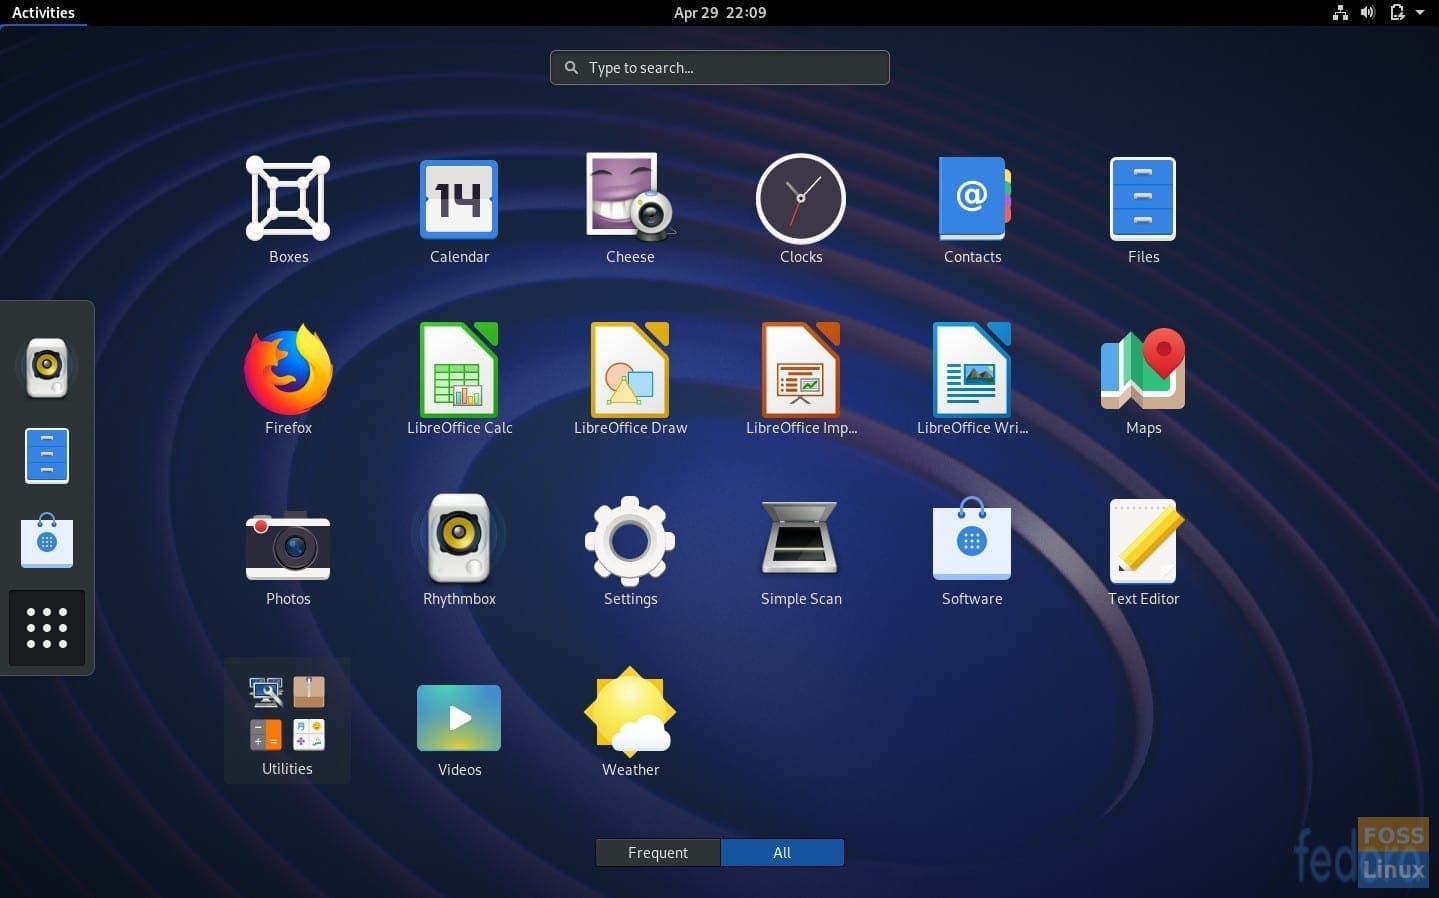Click Rhythmbox speaker icon in the dash
1439x898 pixels.
click(47, 367)
